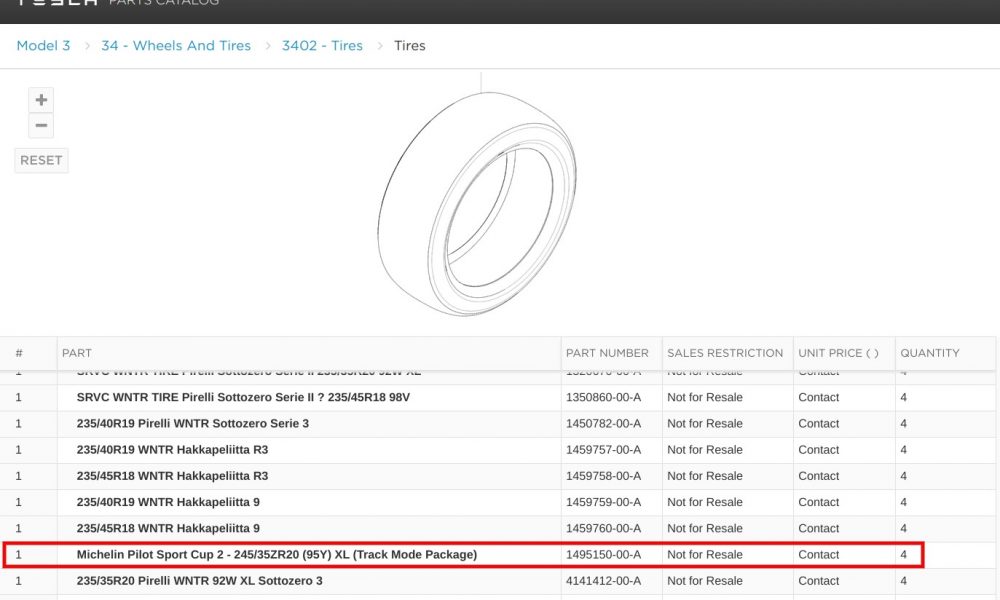This screenshot has width=1000, height=600.
Task: Select 235/45R18 WNTR Hakkapeliitta R3 part
Action: (x=172, y=476)
